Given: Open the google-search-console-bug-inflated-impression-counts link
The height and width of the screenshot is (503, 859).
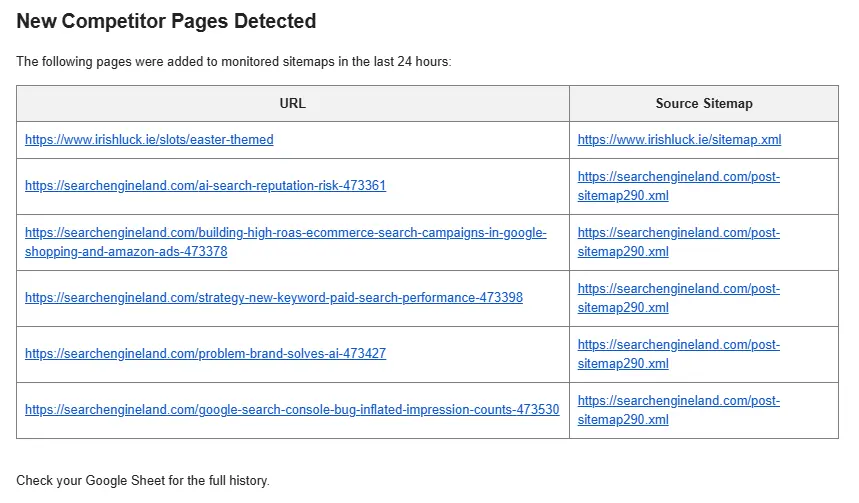Looking at the screenshot, I should pos(292,409).
